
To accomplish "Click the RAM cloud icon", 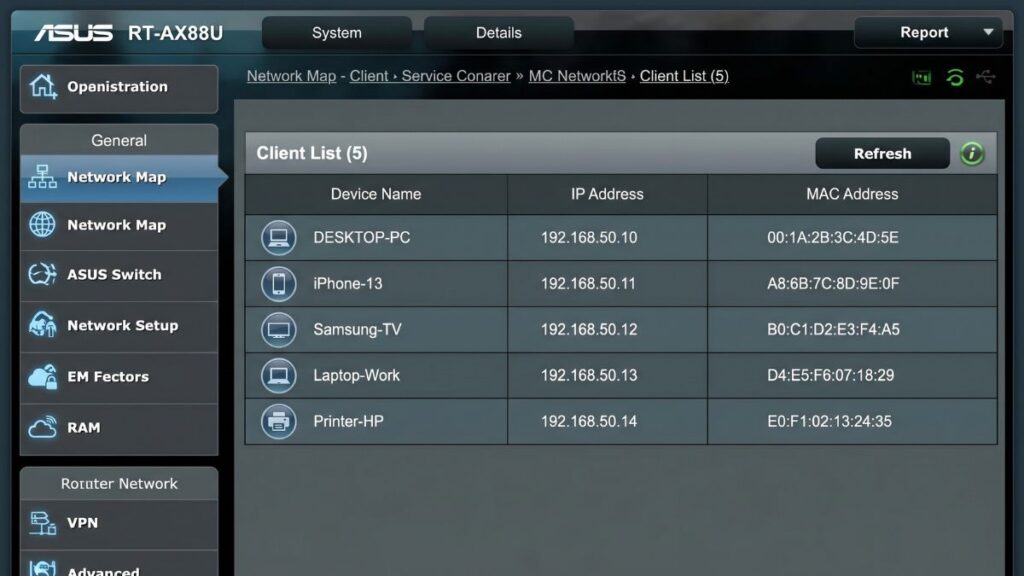I will coord(42,428).
